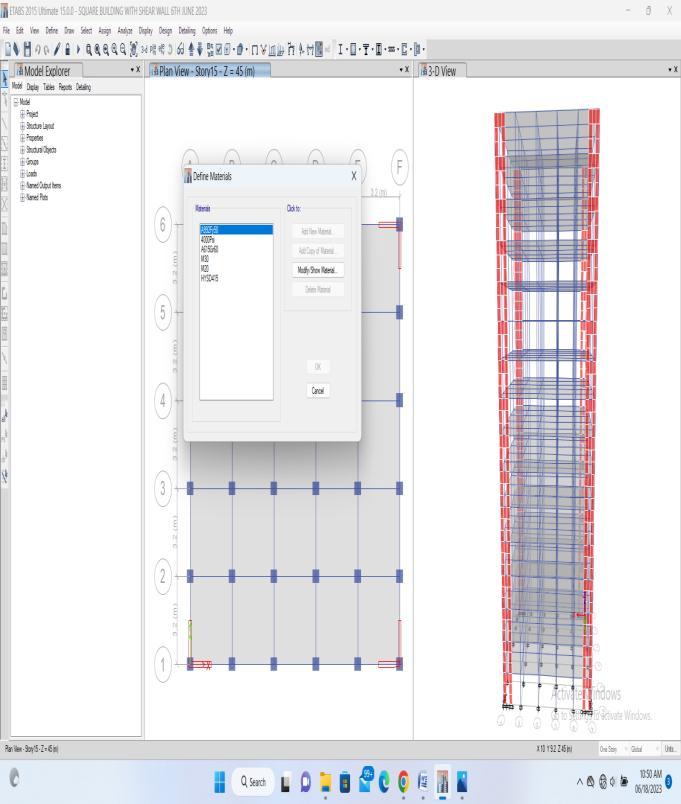Viewport: 681px width, 804px height.
Task: Open the Detailing menu
Action: [187, 31]
